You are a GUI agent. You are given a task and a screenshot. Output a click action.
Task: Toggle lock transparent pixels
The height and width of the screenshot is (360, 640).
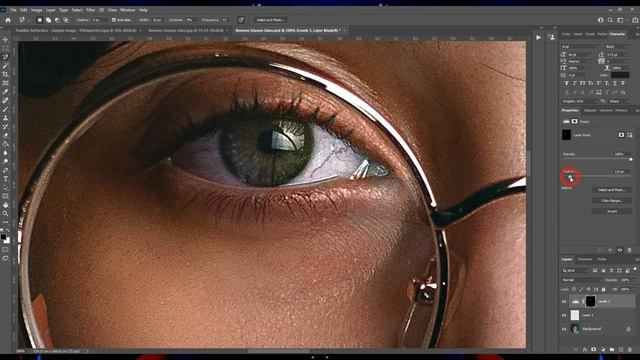click(x=574, y=289)
